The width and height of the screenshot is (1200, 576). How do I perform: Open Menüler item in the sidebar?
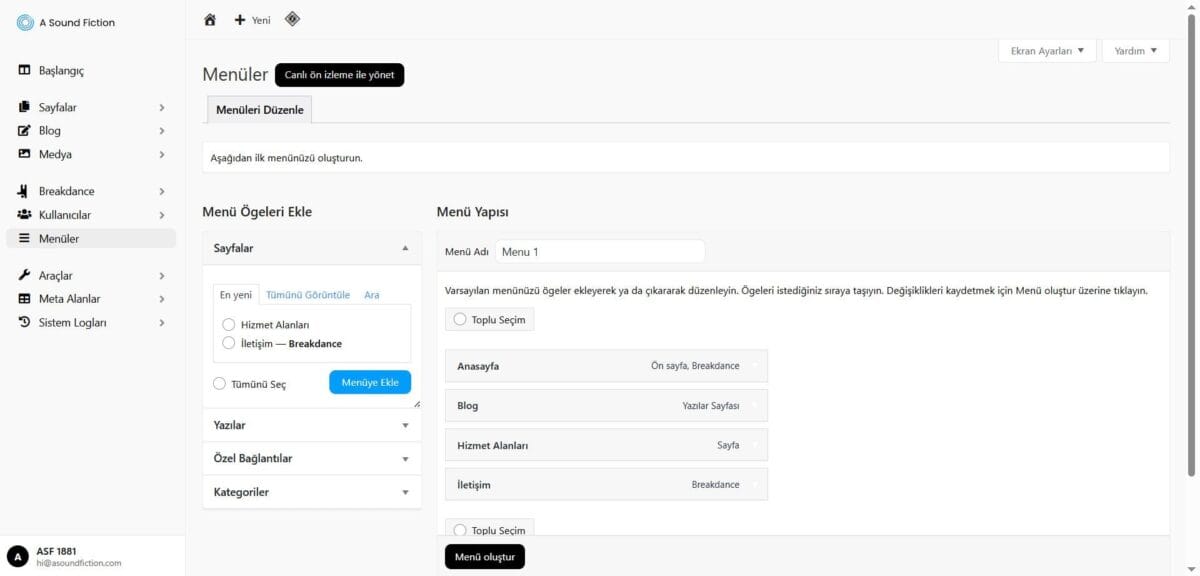(59, 238)
